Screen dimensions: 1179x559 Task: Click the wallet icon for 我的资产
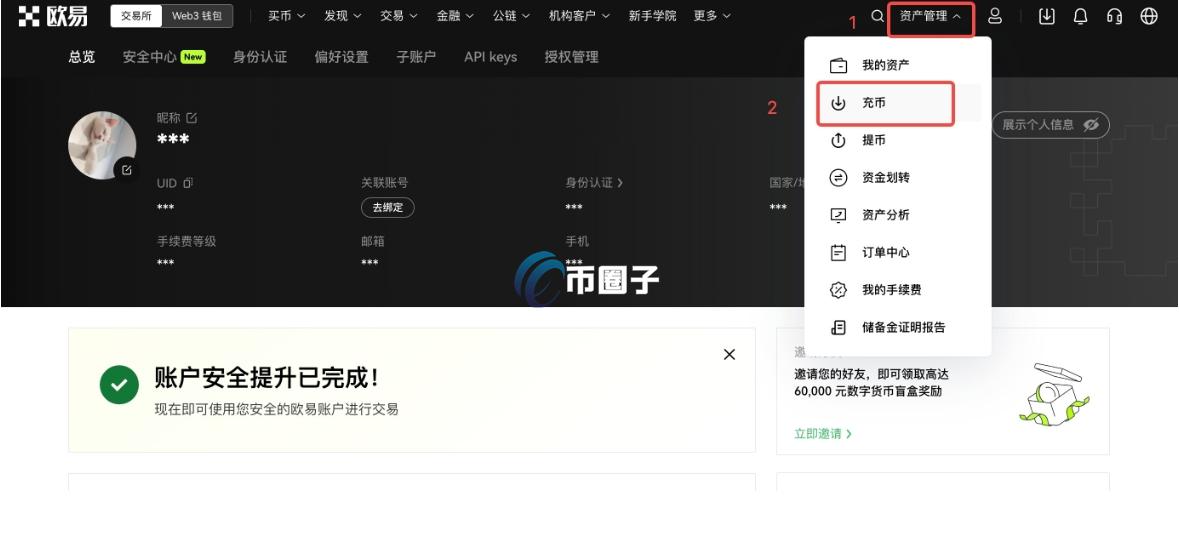[838, 65]
